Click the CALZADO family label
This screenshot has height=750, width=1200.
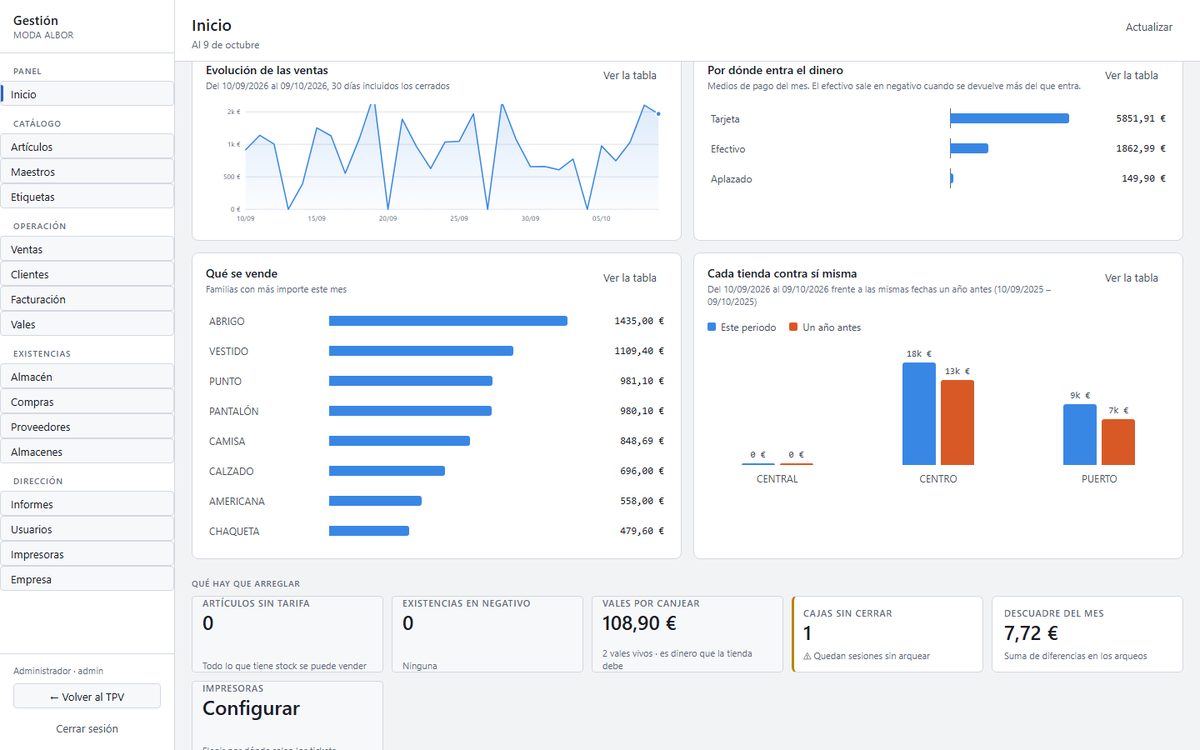pos(231,471)
